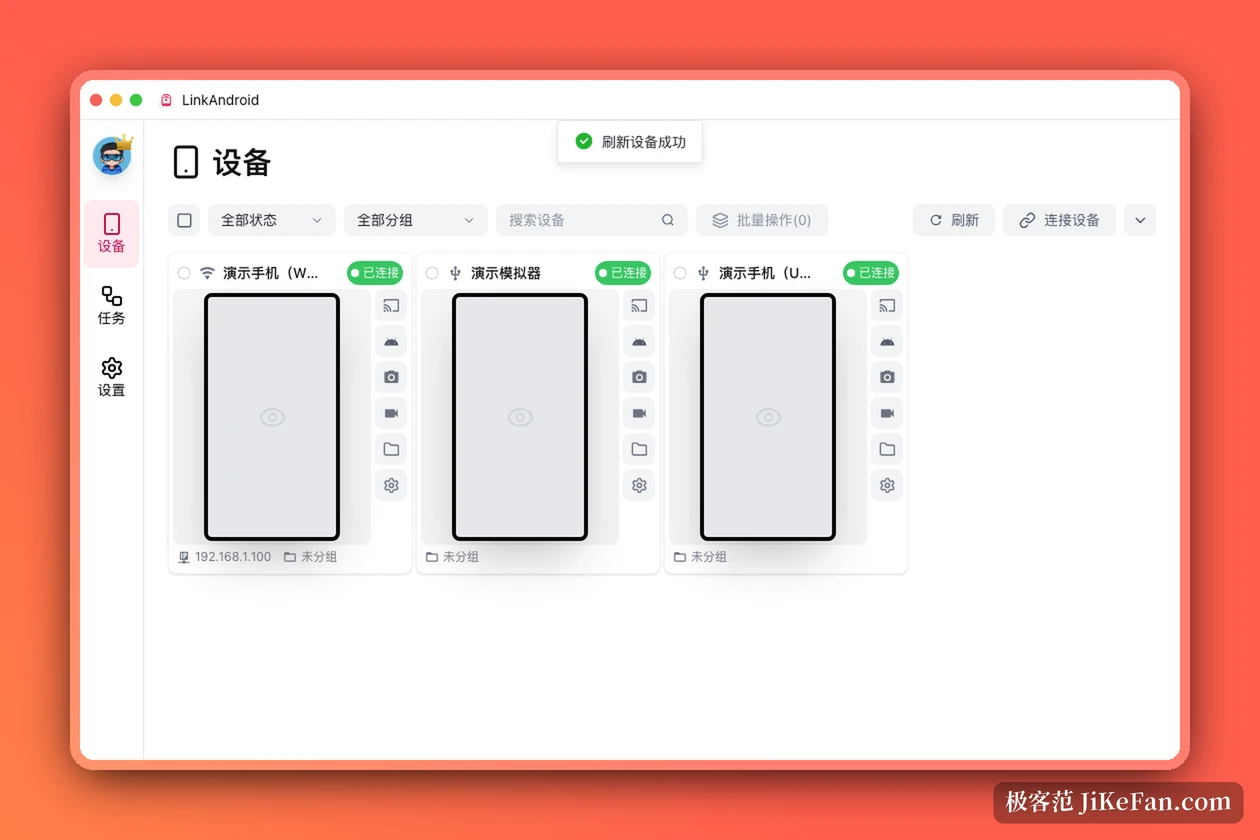Open the file manager for the WiFi demo phone
1260x840 pixels.
(391, 449)
